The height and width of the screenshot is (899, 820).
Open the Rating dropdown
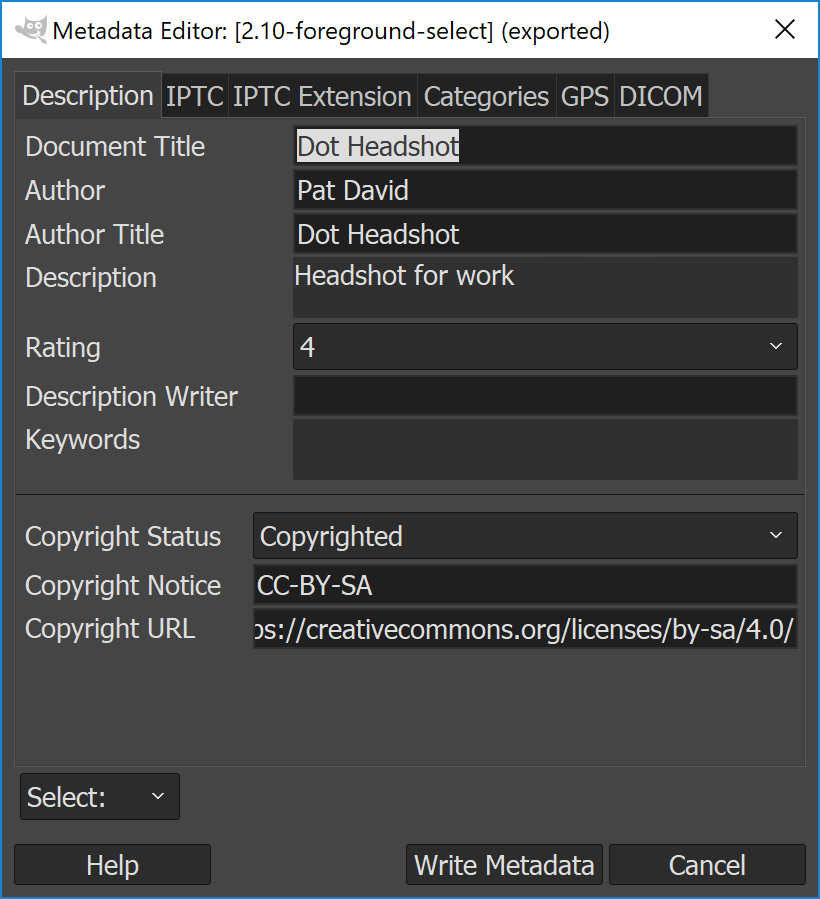coord(545,346)
